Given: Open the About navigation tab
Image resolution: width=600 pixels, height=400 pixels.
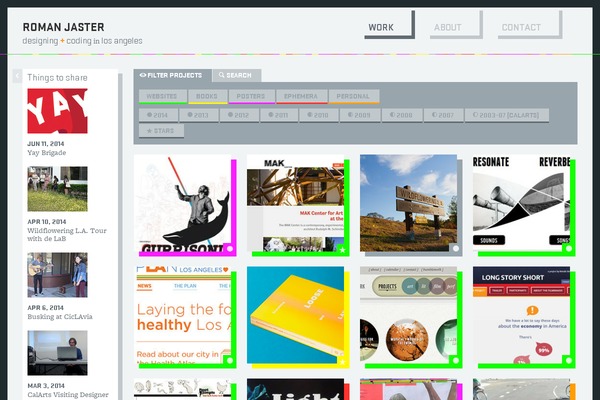Looking at the screenshot, I should 456,25.
